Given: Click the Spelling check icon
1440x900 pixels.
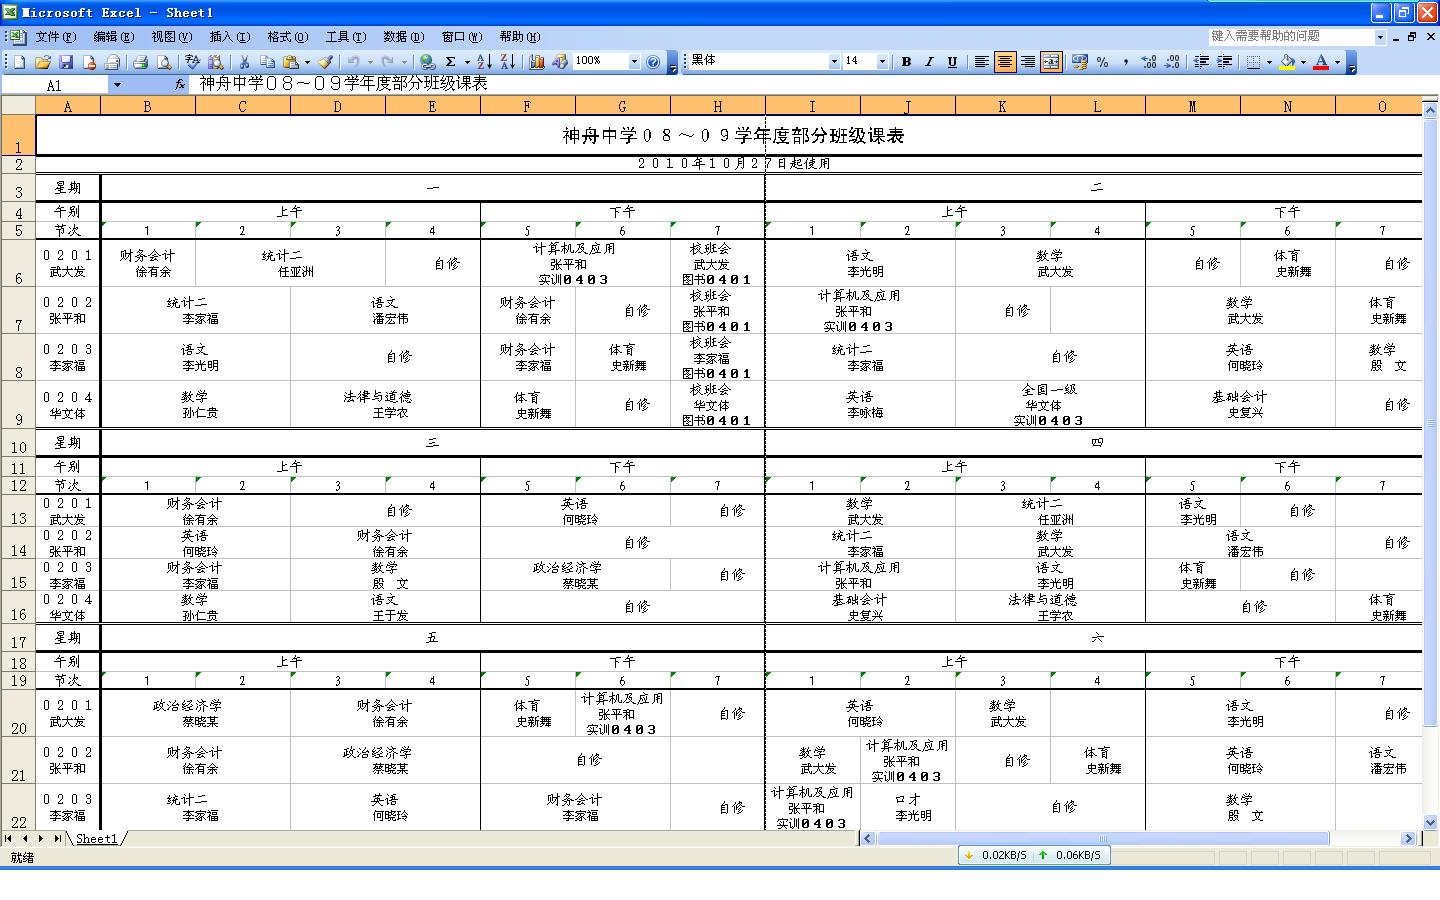Looking at the screenshot, I should pyautogui.click(x=191, y=62).
